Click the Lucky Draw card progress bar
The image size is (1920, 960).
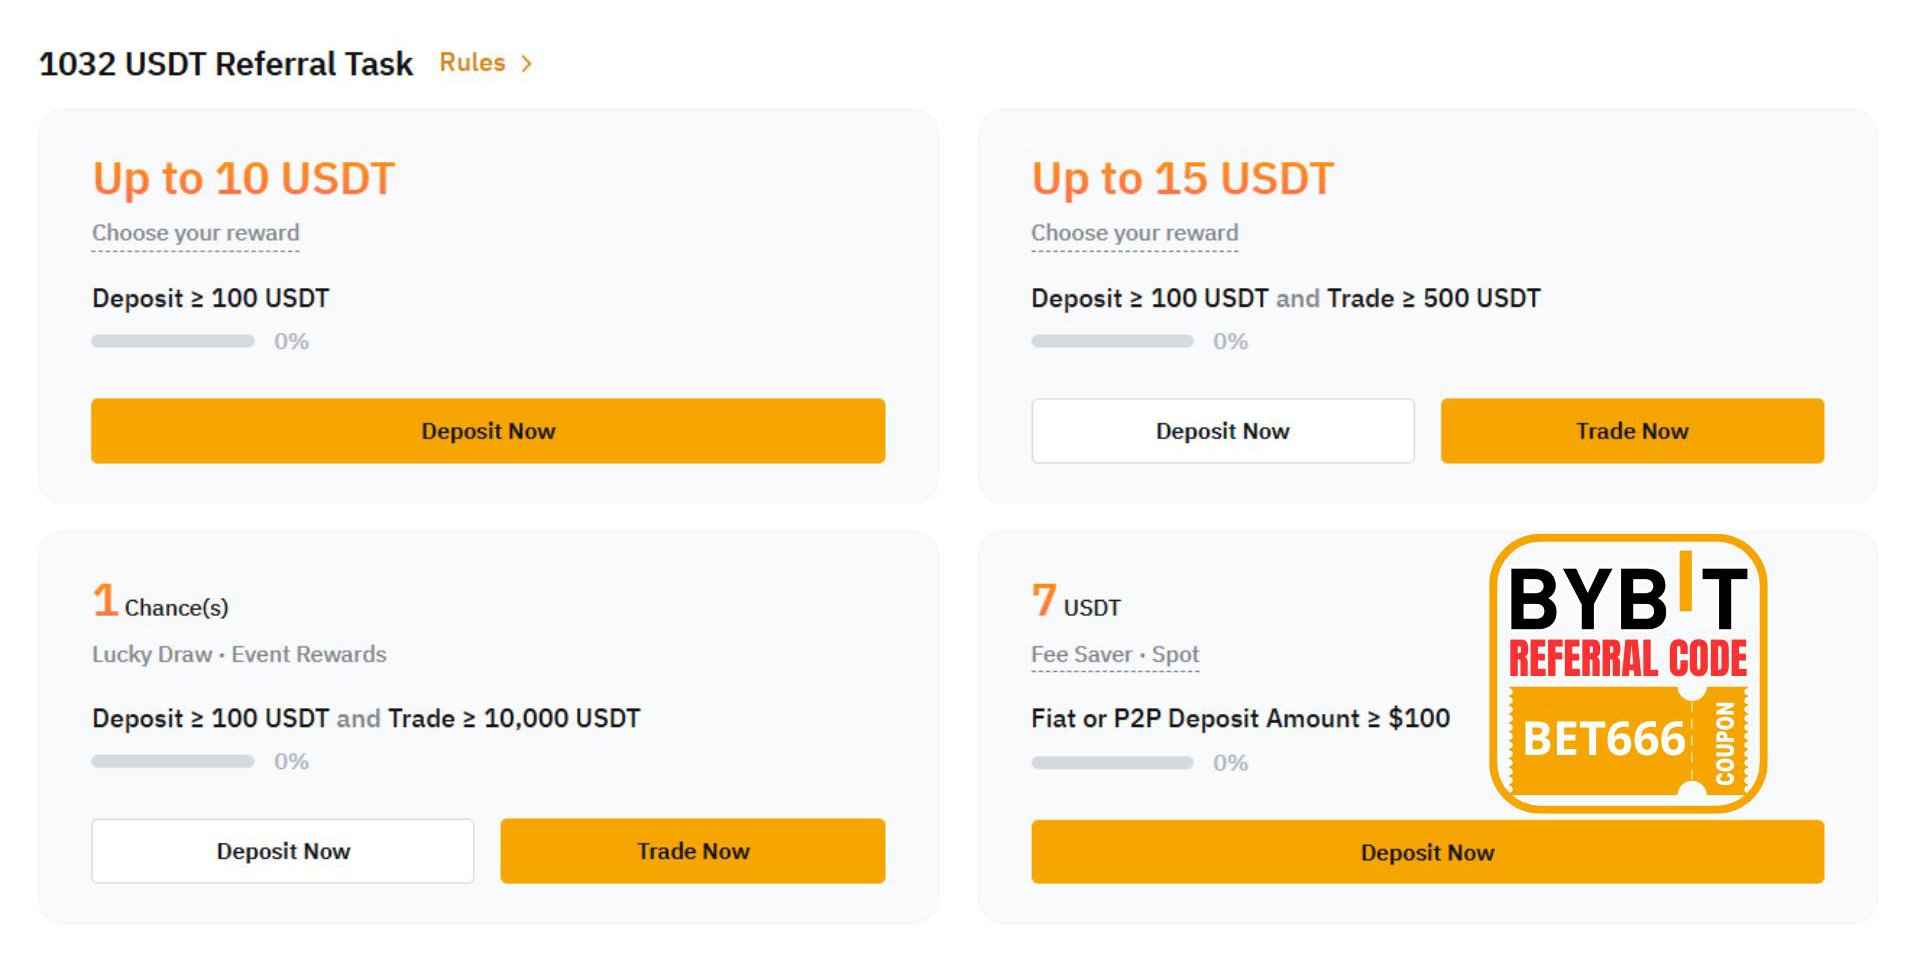click(x=172, y=762)
